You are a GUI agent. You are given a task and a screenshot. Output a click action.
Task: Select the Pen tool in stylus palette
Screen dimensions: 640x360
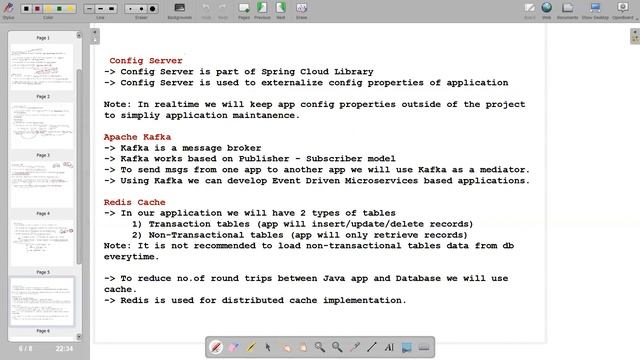(216, 347)
